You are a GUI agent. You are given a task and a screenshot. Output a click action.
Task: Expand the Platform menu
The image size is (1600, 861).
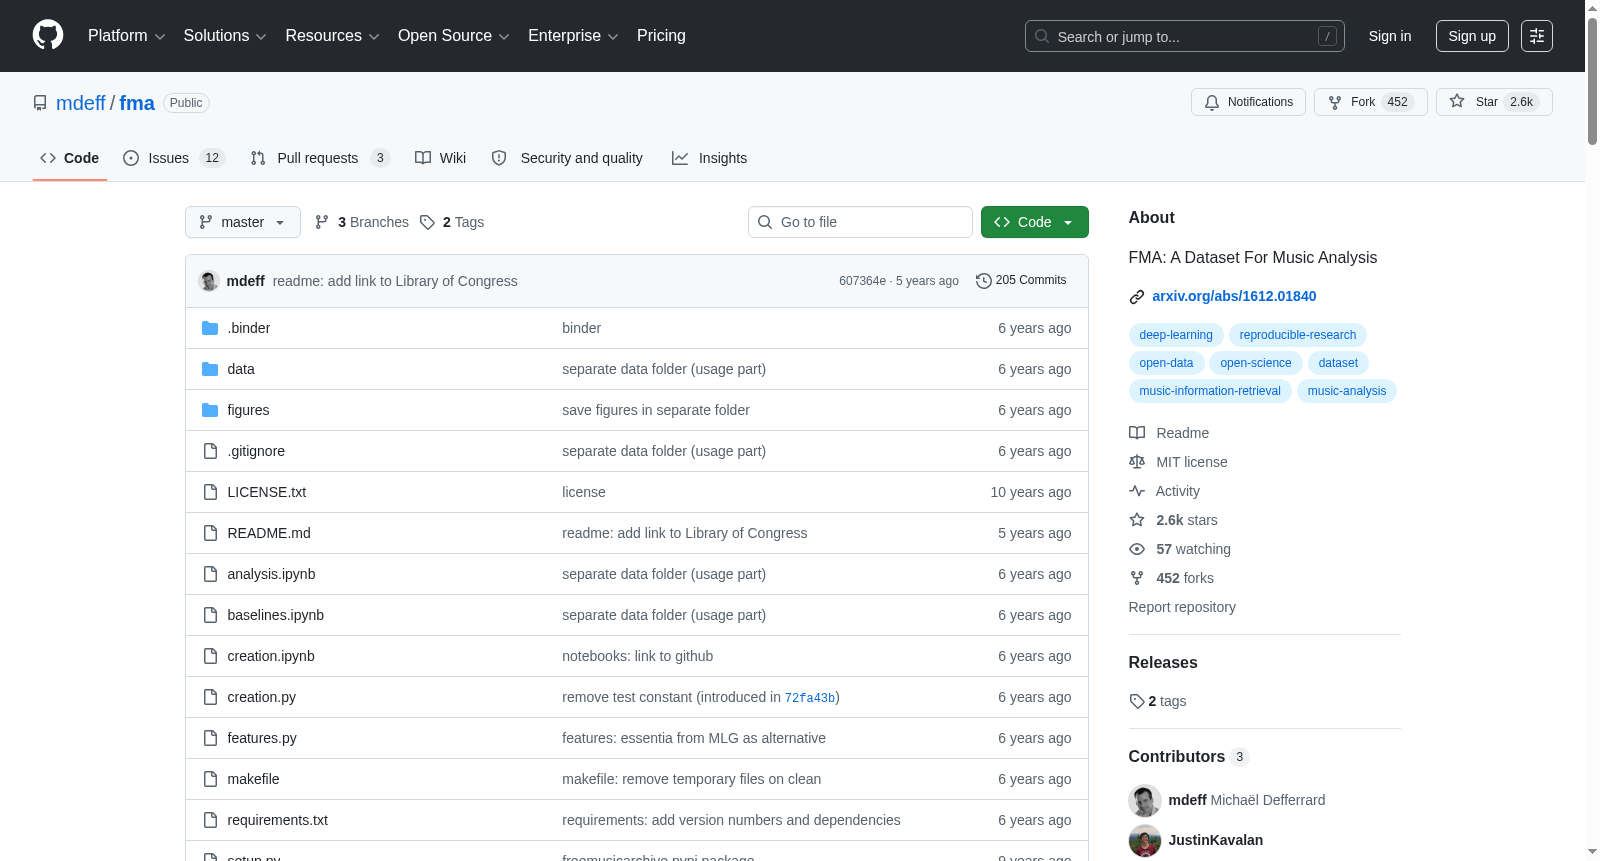coord(127,36)
